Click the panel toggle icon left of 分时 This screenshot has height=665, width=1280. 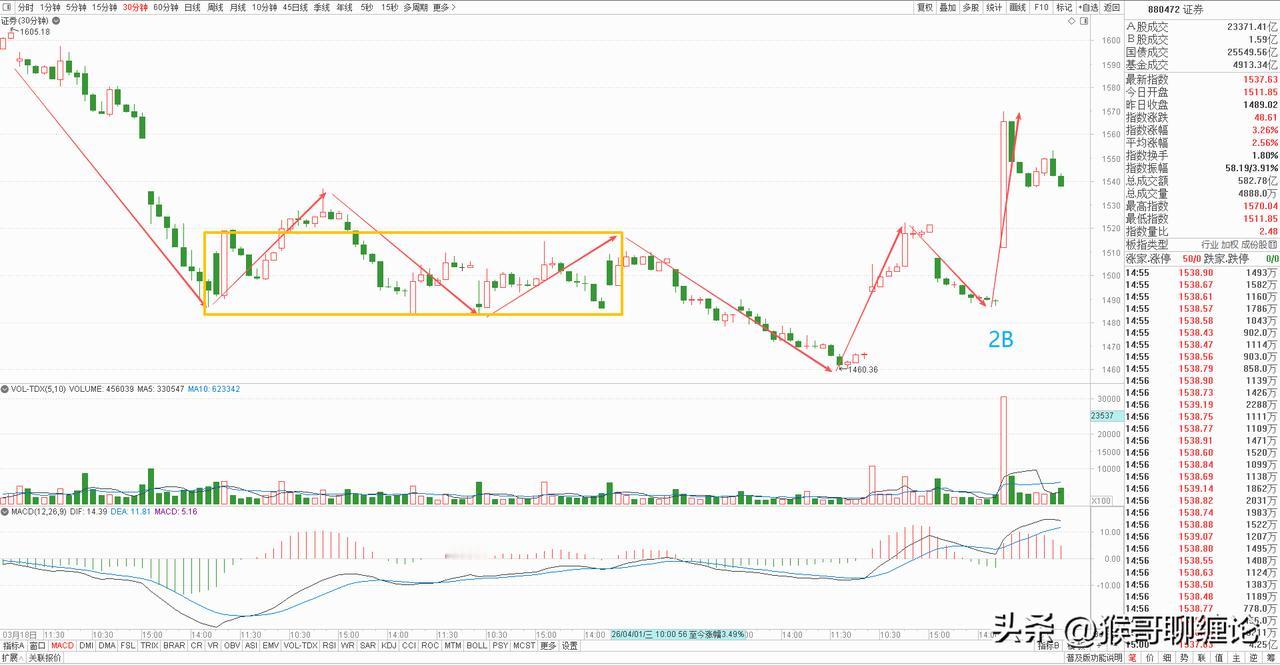[7, 7]
